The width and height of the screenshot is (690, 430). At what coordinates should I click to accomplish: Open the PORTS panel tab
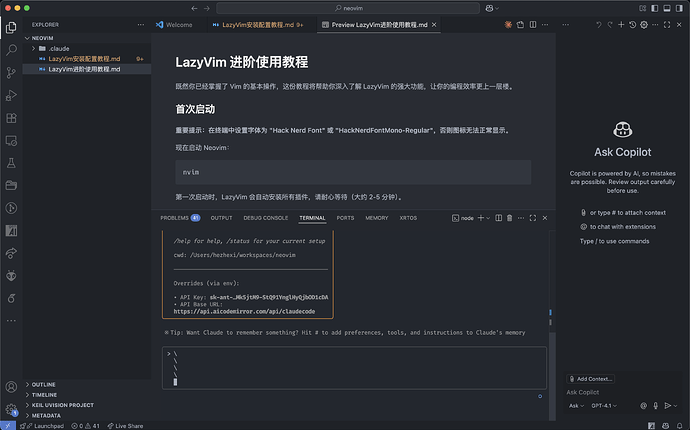(345, 218)
